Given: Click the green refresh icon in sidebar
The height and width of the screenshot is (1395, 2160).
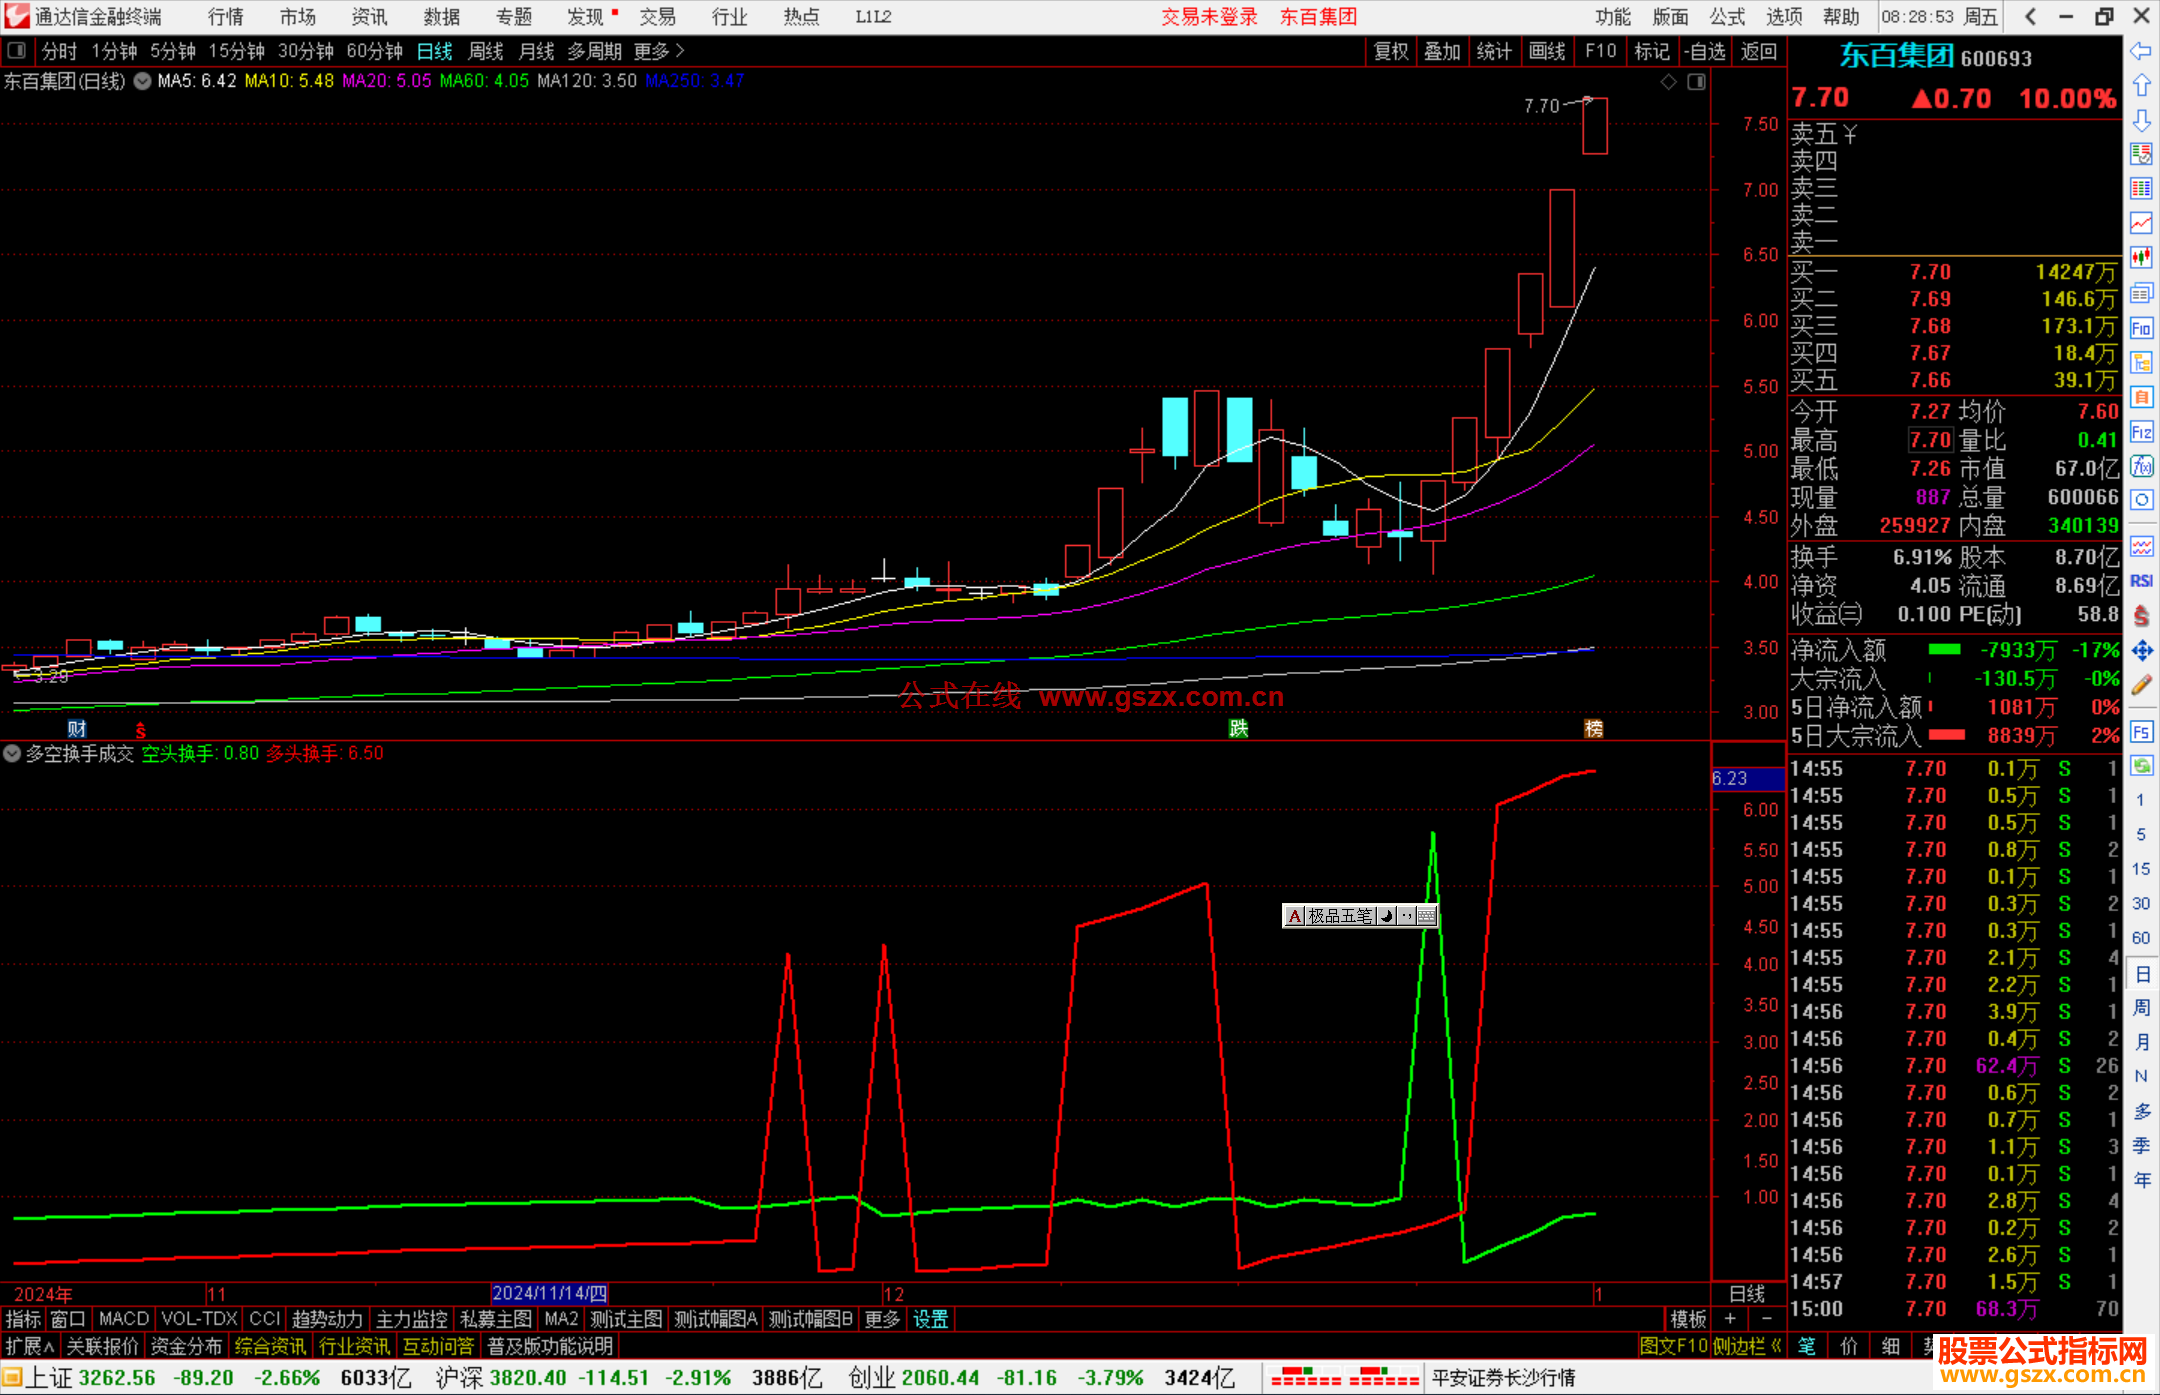Looking at the screenshot, I should (x=2141, y=766).
